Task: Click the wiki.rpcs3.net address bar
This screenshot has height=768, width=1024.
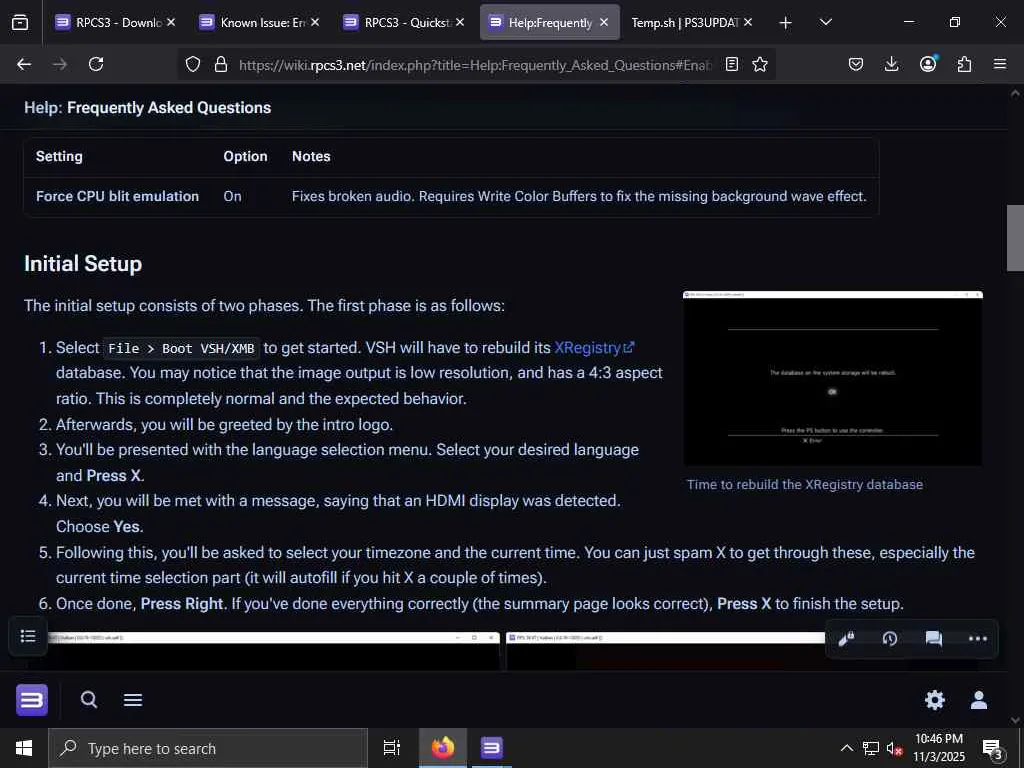Action: (x=474, y=65)
